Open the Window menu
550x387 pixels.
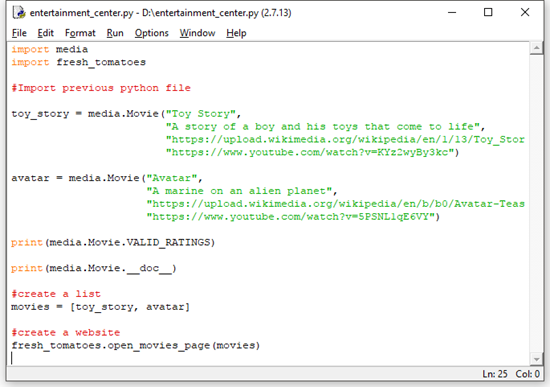click(197, 33)
